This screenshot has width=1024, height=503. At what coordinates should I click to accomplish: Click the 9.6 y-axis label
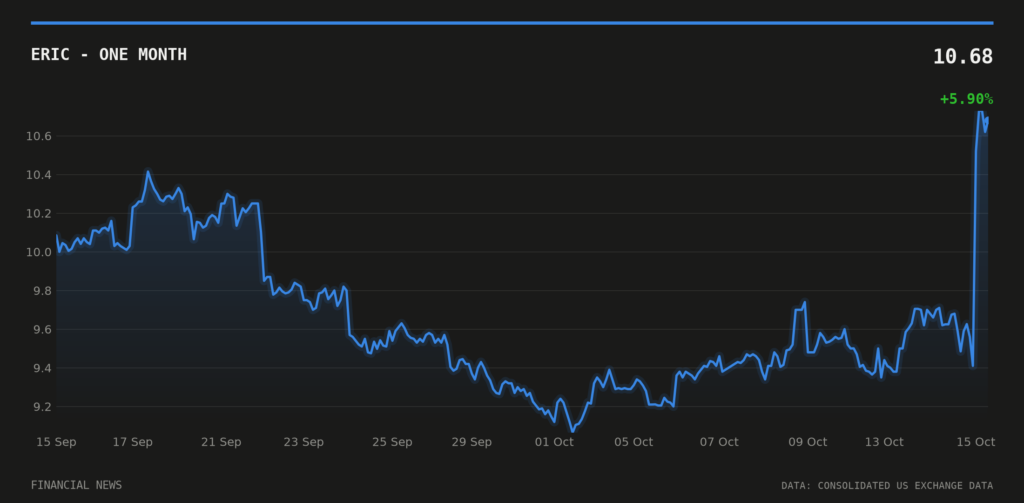pos(41,329)
